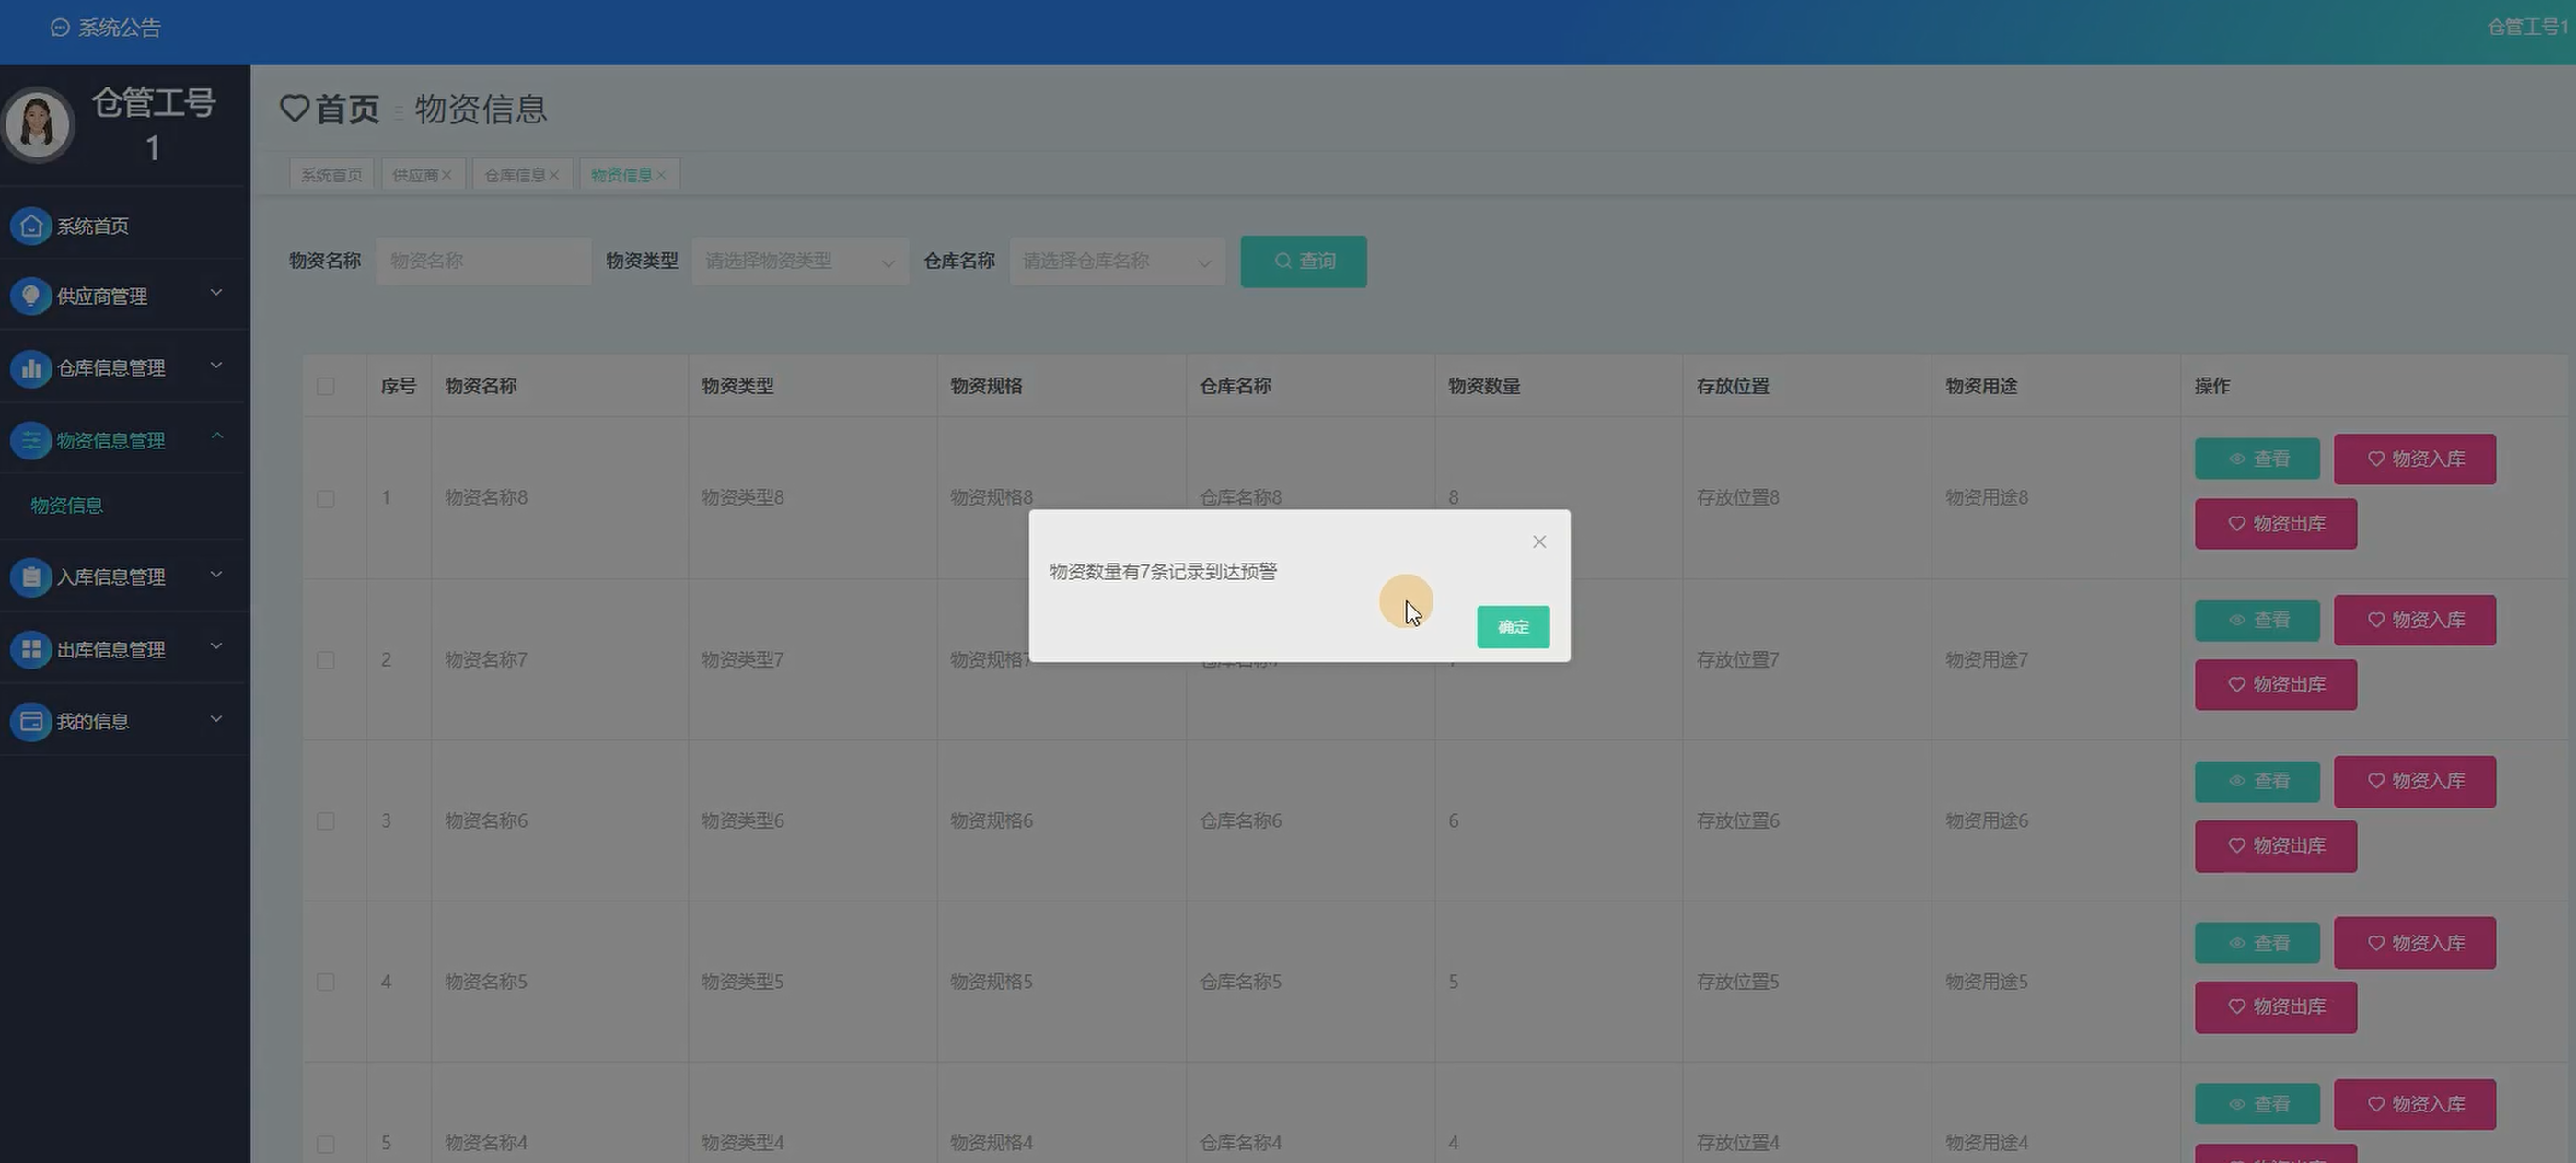This screenshot has width=2576, height=1163.
Task: View details with 查看 for 物资名称5
Action: click(x=2257, y=943)
